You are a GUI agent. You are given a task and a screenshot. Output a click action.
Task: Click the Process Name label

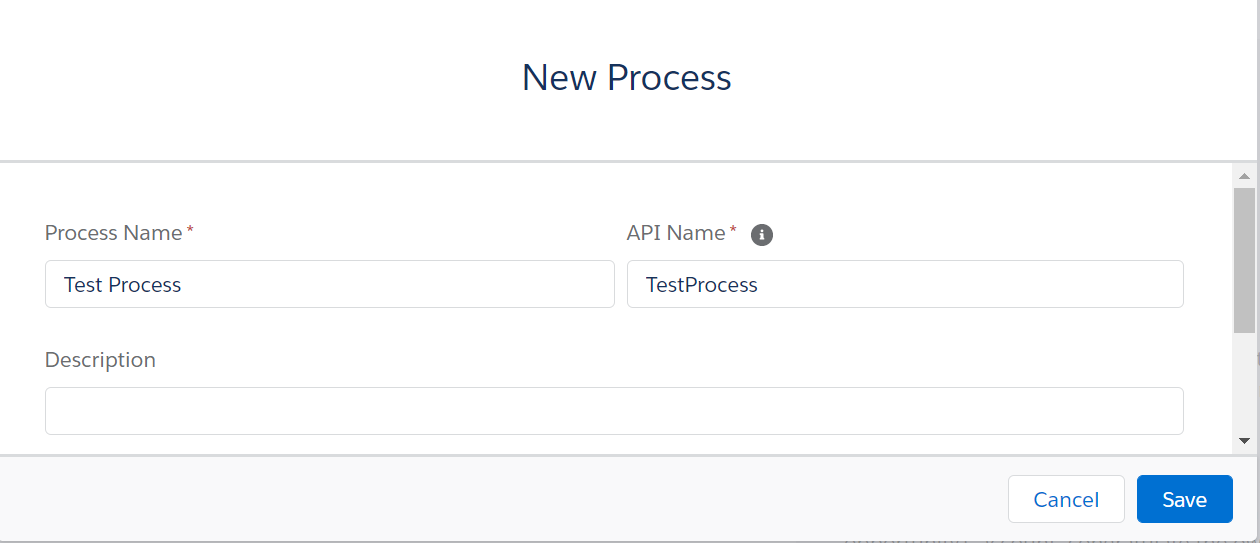(x=113, y=233)
